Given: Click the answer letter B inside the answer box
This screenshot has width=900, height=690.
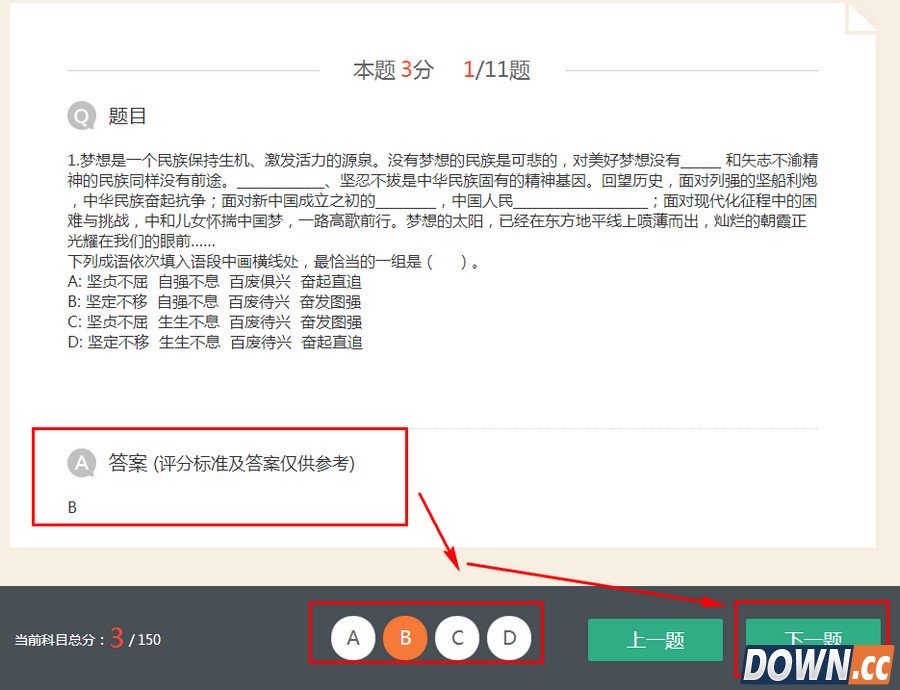Looking at the screenshot, I should (x=71, y=507).
